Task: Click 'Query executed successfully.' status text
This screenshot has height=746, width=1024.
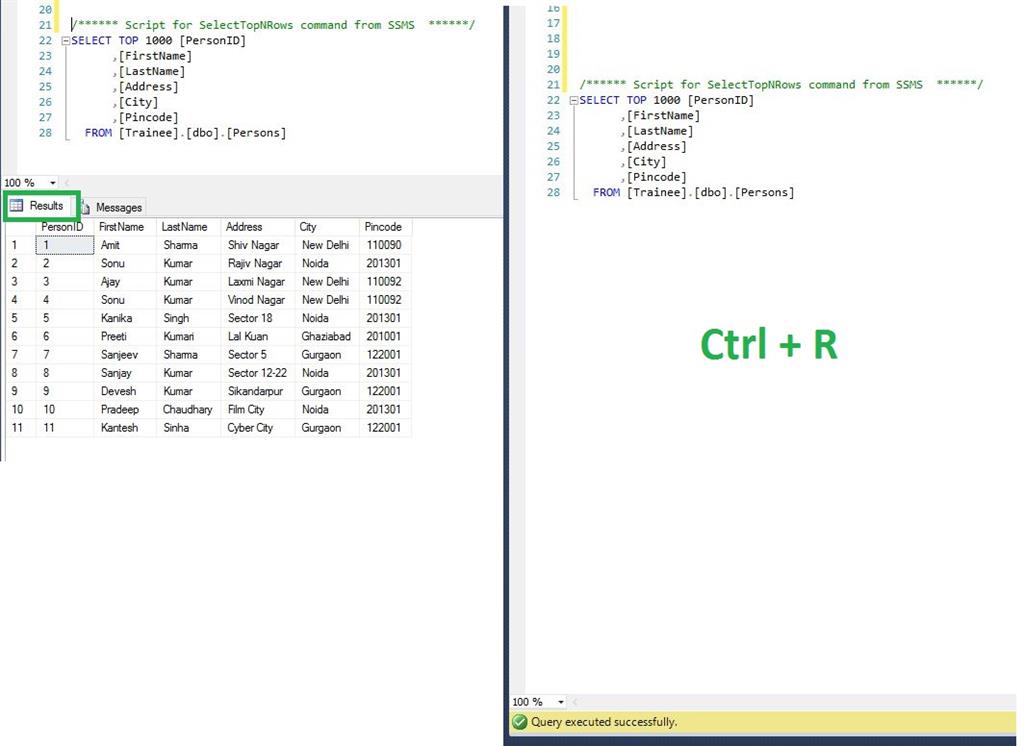Action: (604, 722)
